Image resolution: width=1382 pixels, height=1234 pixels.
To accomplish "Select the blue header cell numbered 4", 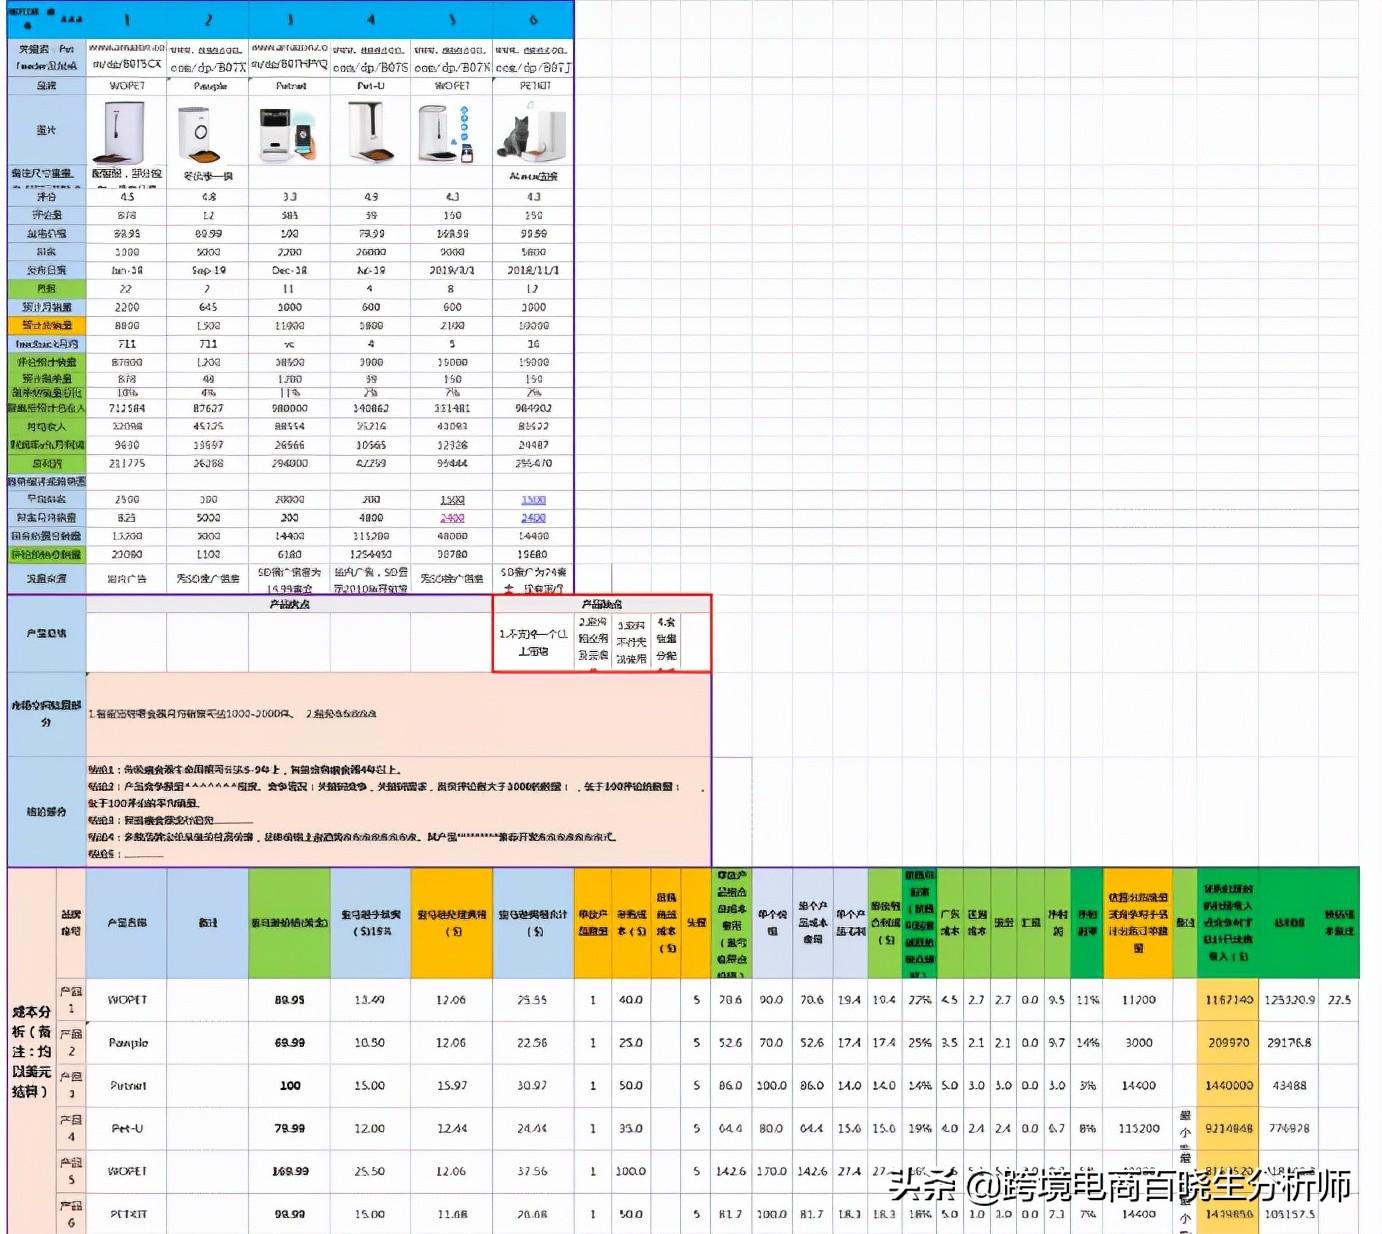I will tap(371, 20).
